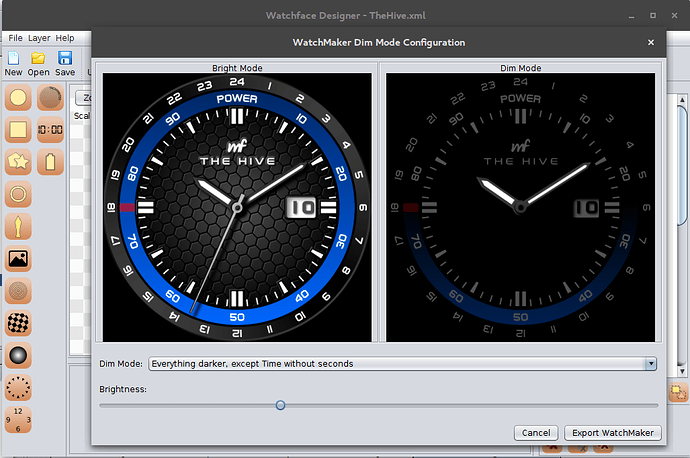Click the Open folder icon
This screenshot has height=458, width=690.
(38, 58)
